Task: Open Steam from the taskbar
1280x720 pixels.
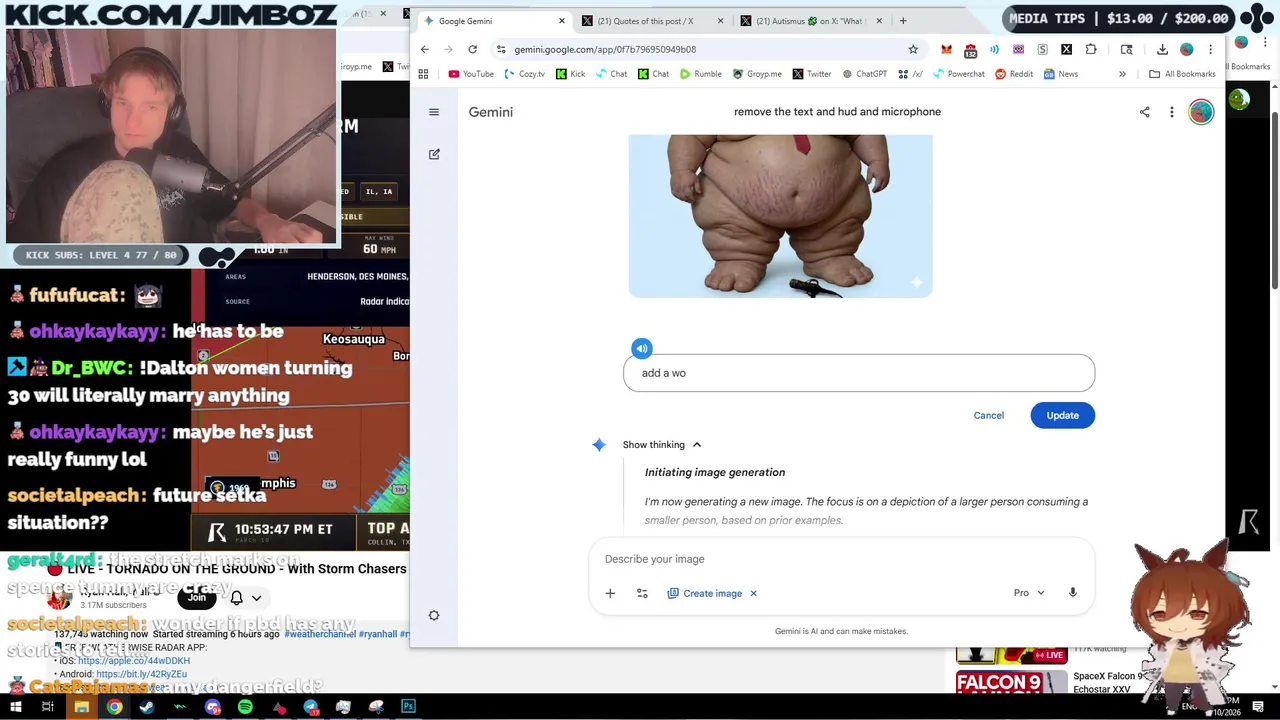Action: pos(147,707)
